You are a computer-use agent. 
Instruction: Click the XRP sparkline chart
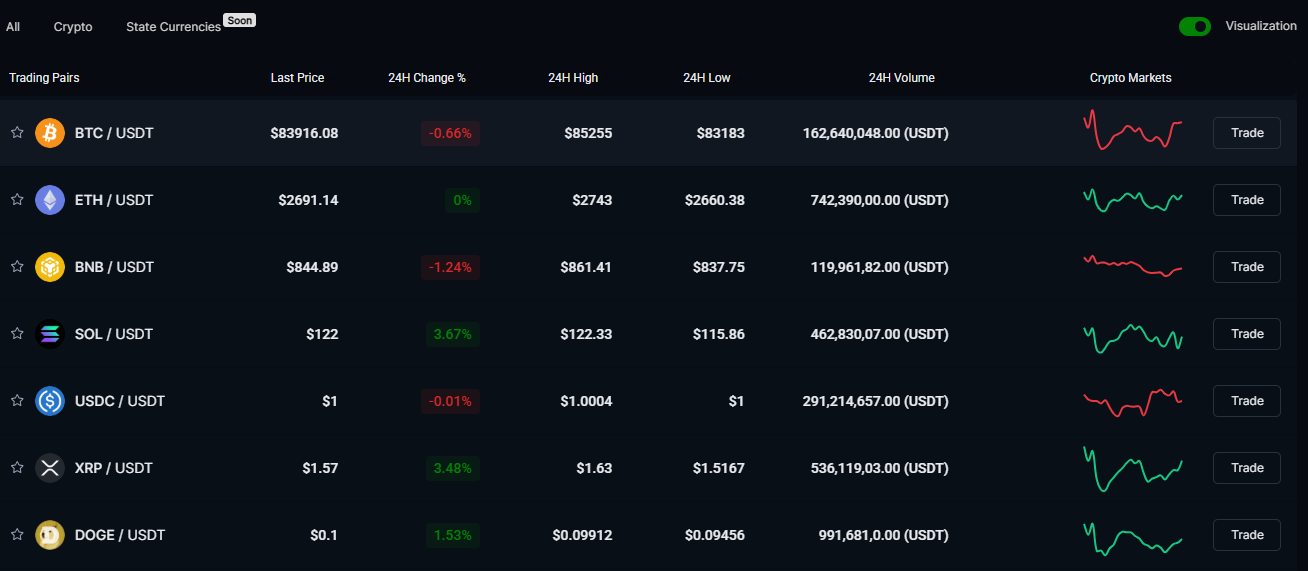(x=1133, y=469)
